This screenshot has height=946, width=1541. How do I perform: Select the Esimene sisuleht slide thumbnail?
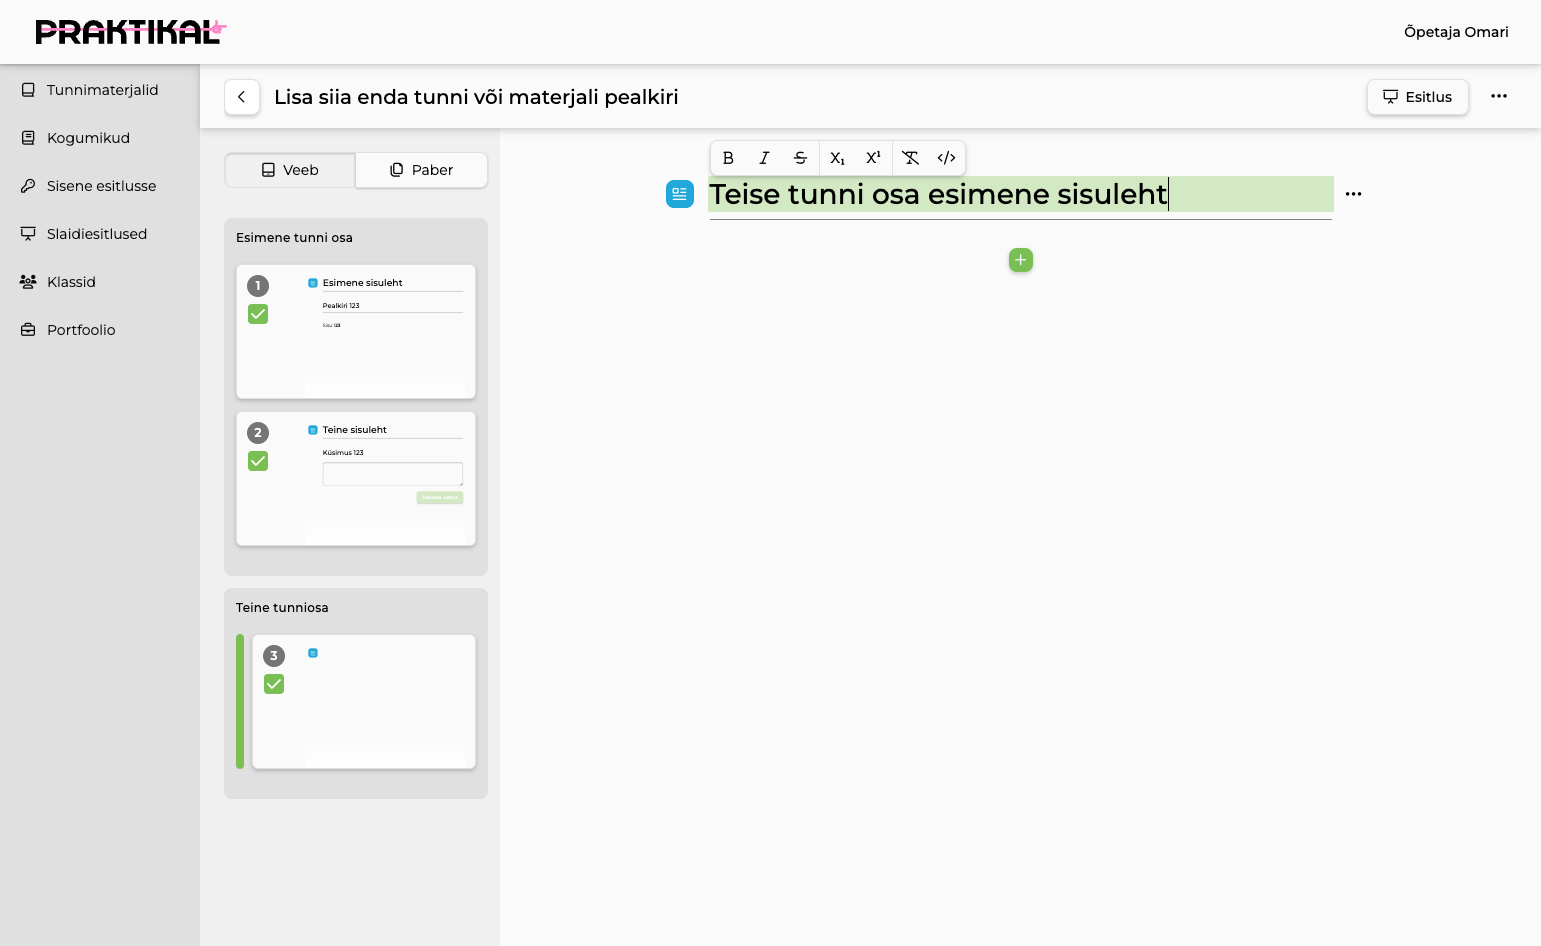[356, 332]
